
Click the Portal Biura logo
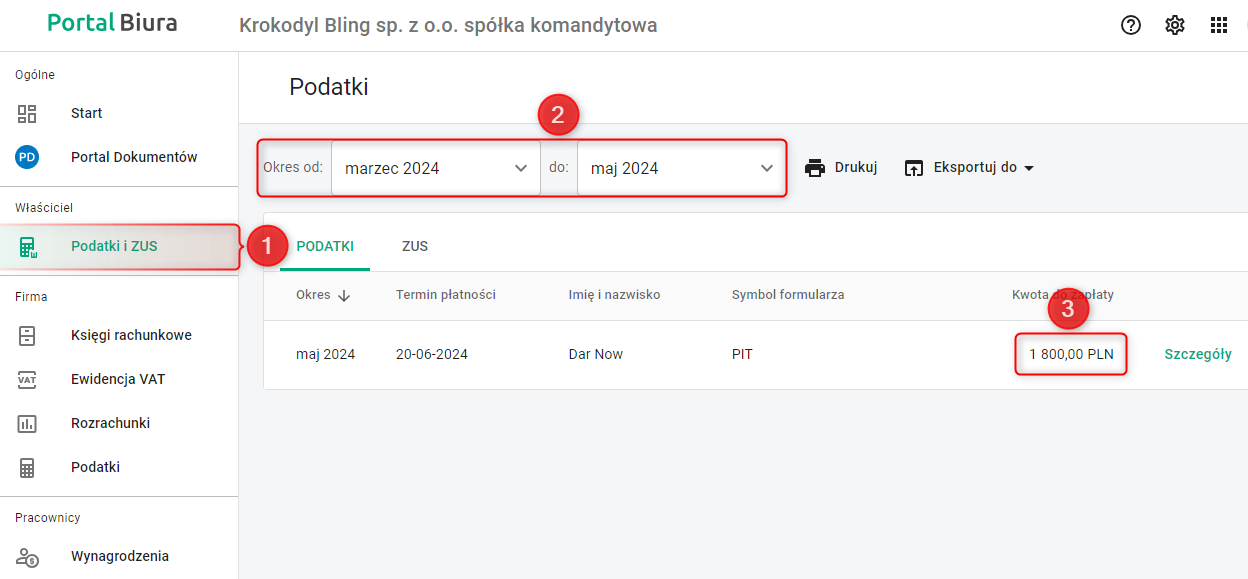(112, 23)
